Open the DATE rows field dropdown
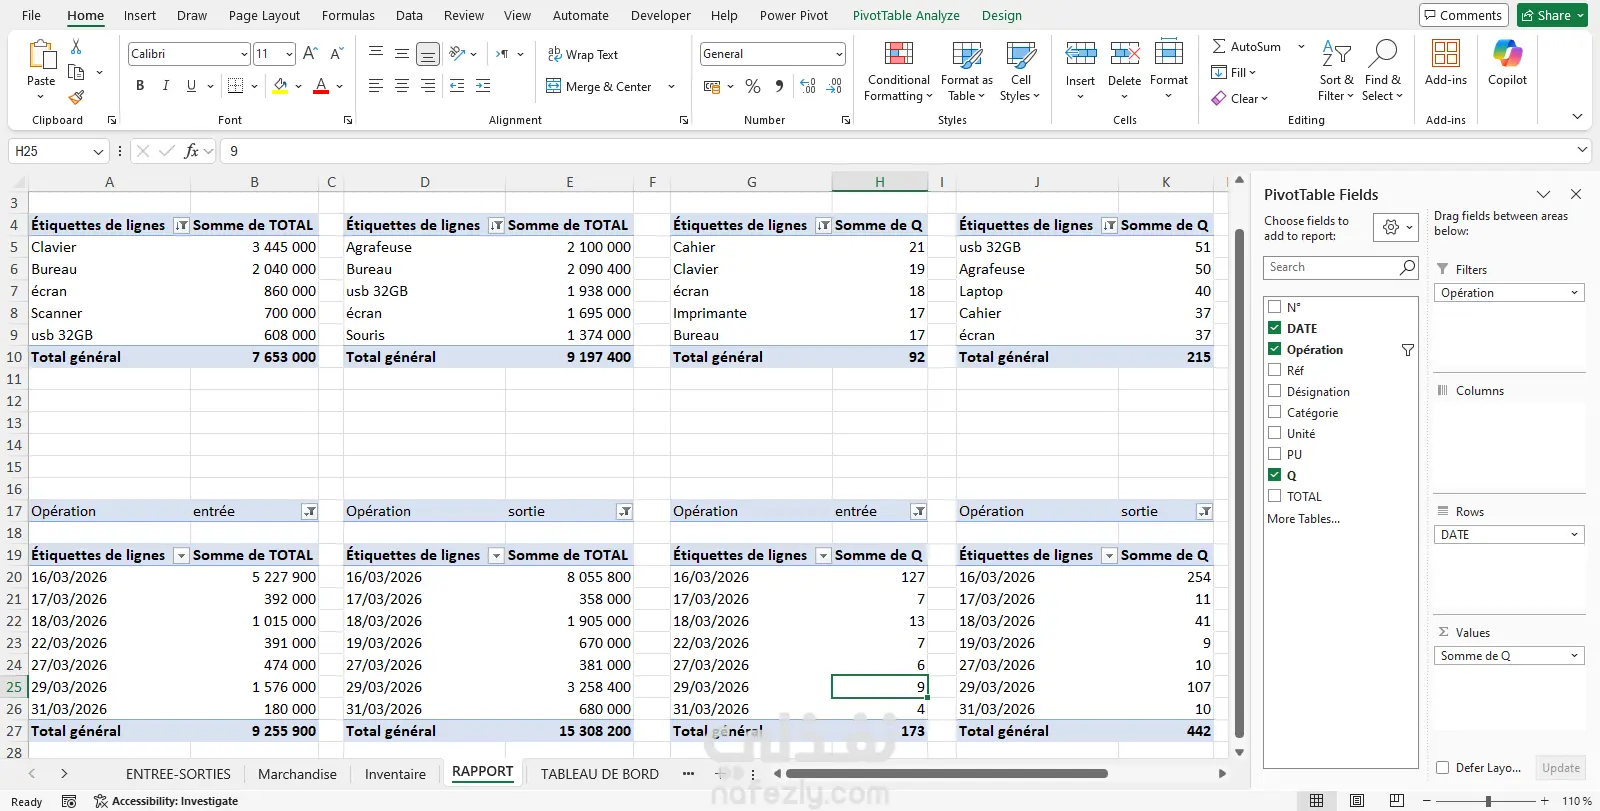This screenshot has width=1600, height=811. click(x=1575, y=535)
